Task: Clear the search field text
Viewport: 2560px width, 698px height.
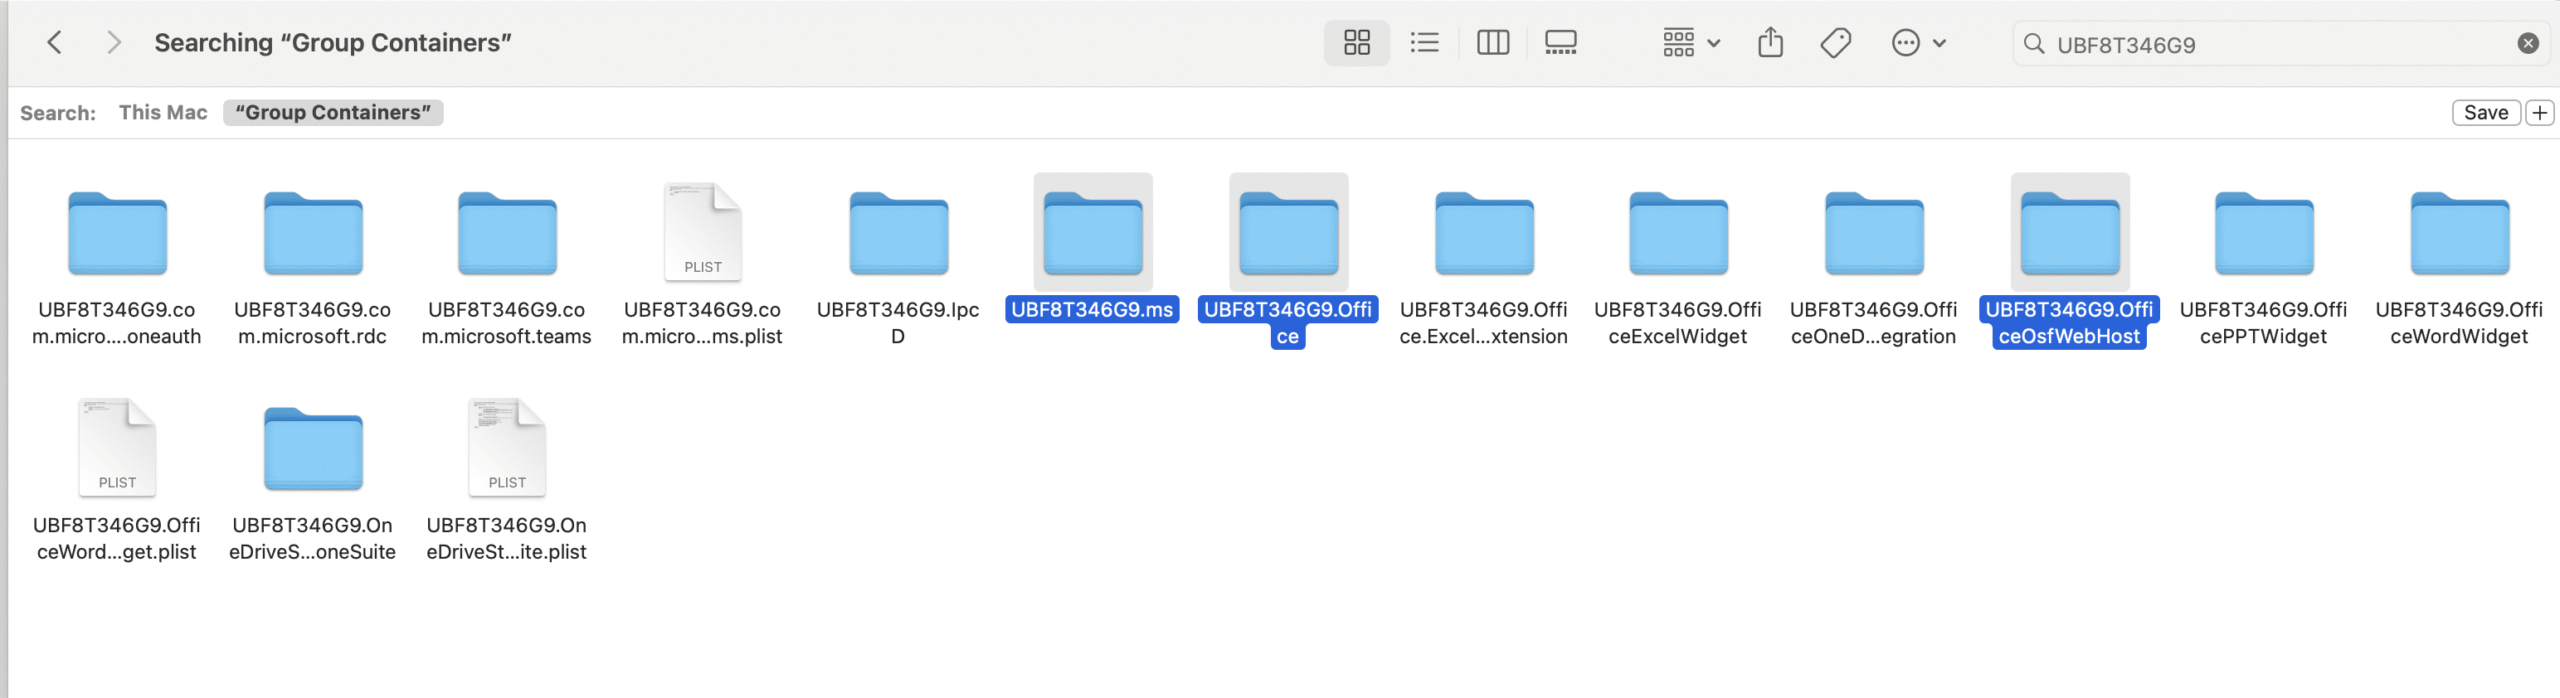Action: point(2527,44)
